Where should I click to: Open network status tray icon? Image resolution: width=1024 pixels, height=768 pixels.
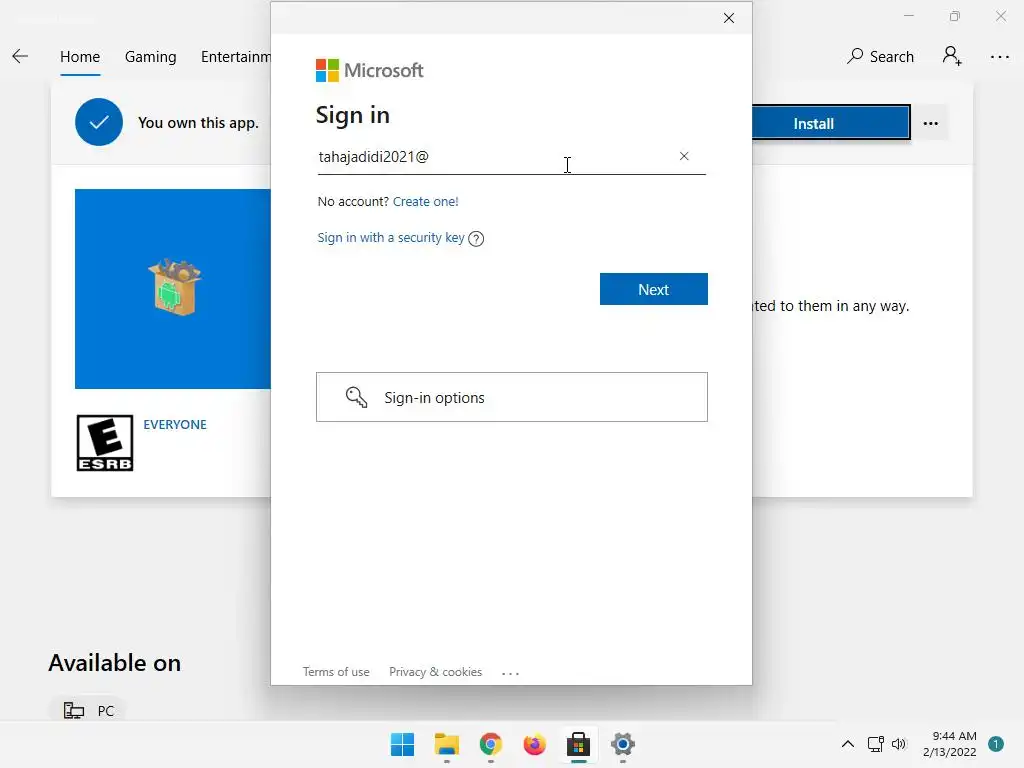point(875,744)
